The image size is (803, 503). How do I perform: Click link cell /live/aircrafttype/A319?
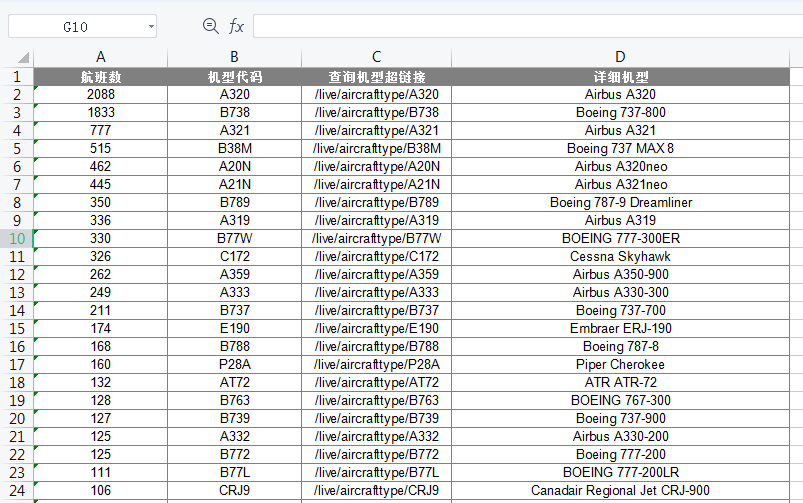coord(376,221)
